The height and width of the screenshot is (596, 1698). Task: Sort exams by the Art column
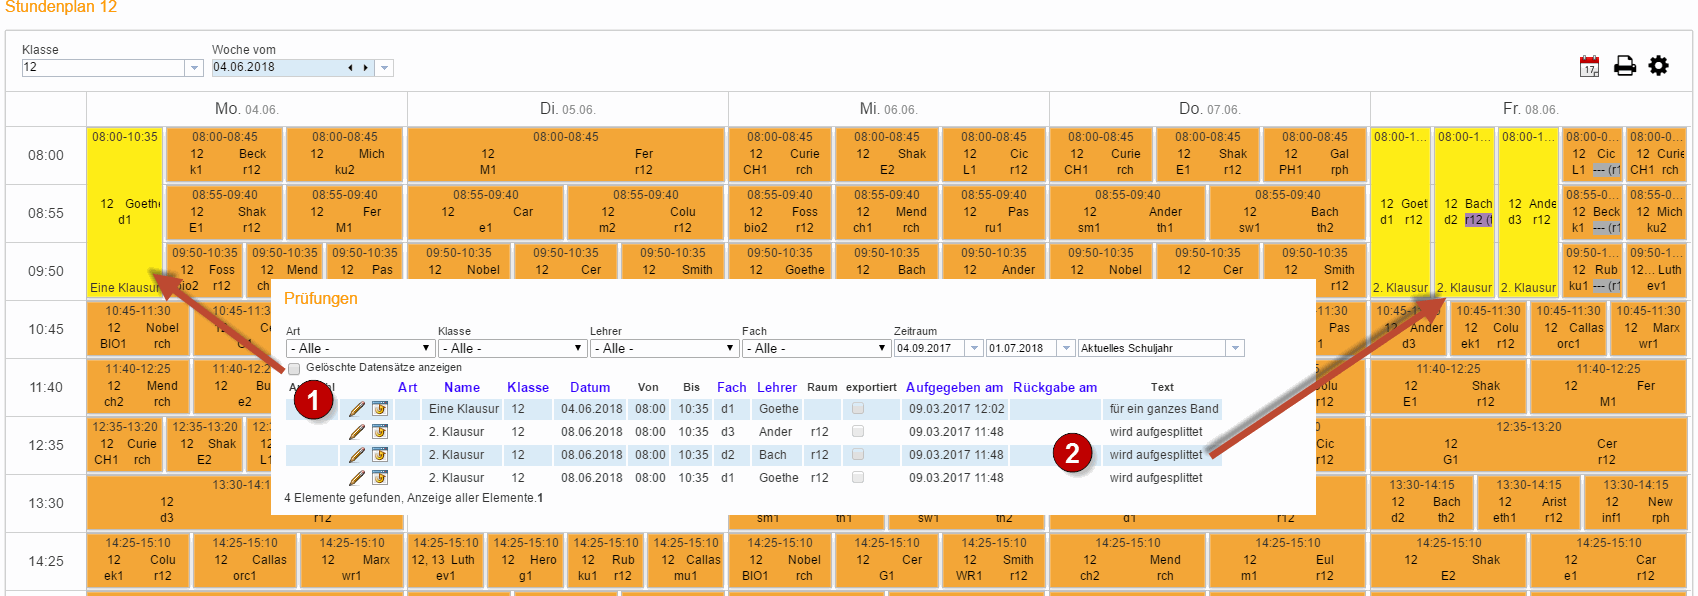pyautogui.click(x=407, y=387)
